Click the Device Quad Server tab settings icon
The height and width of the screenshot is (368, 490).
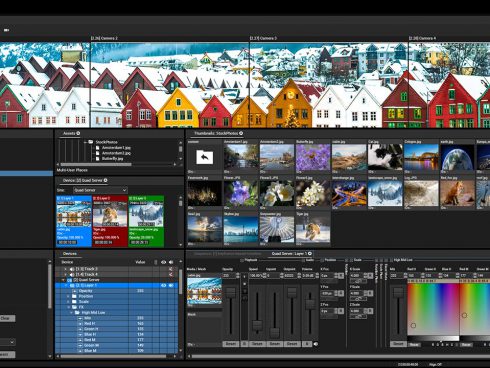105,180
